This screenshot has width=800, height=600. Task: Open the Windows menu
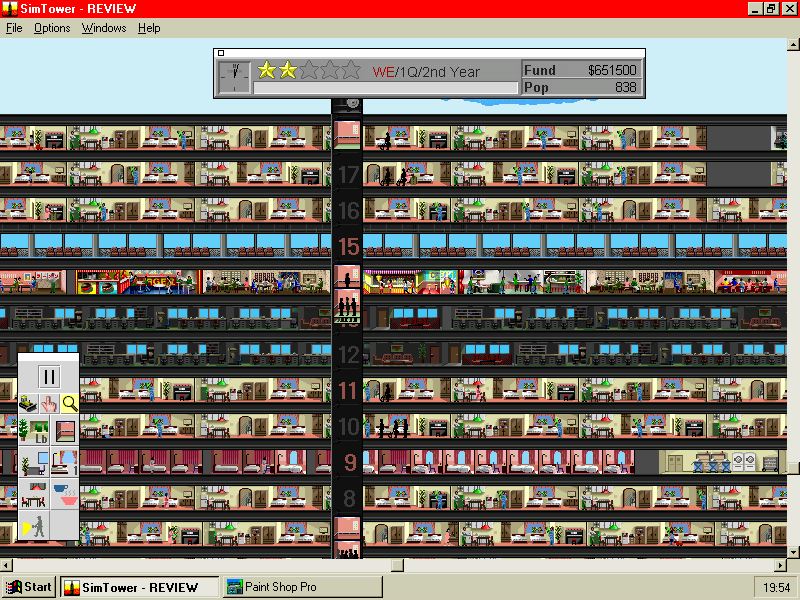(104, 28)
